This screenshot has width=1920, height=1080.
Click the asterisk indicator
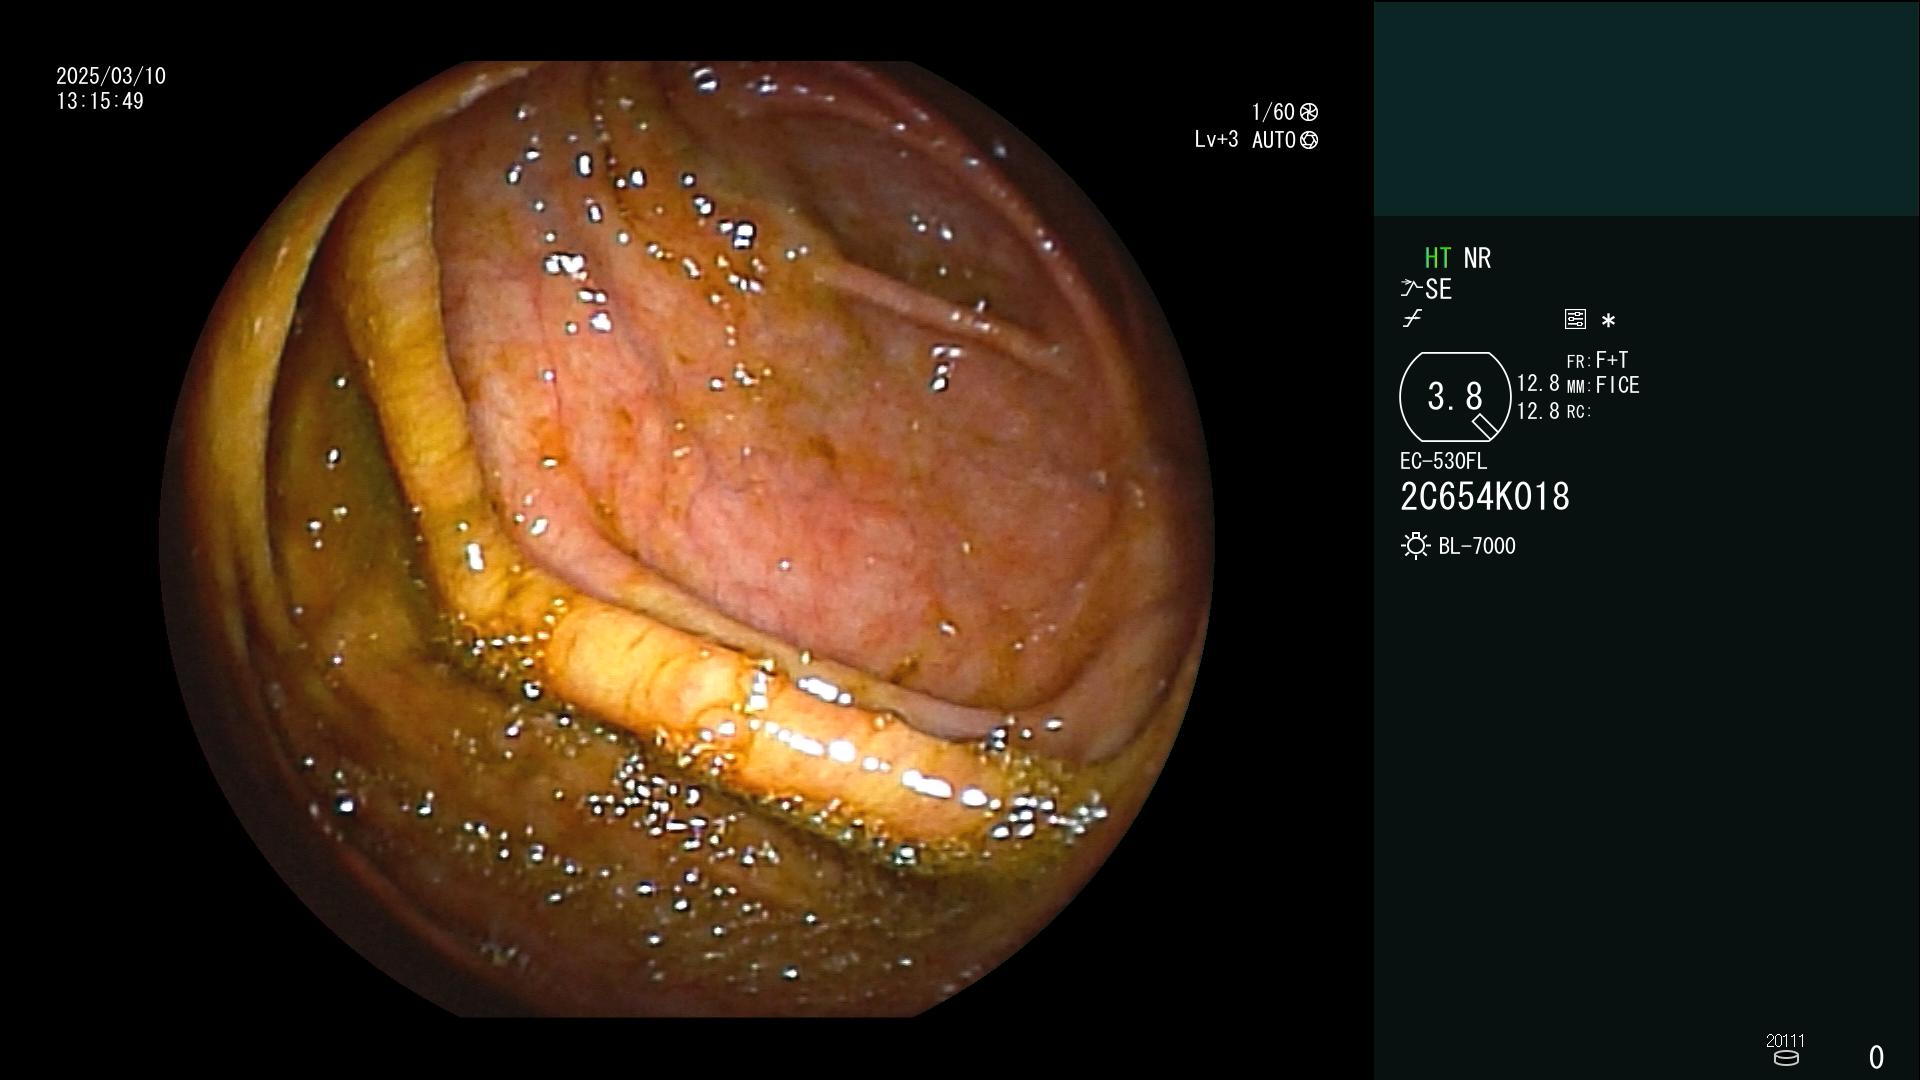point(1608,321)
